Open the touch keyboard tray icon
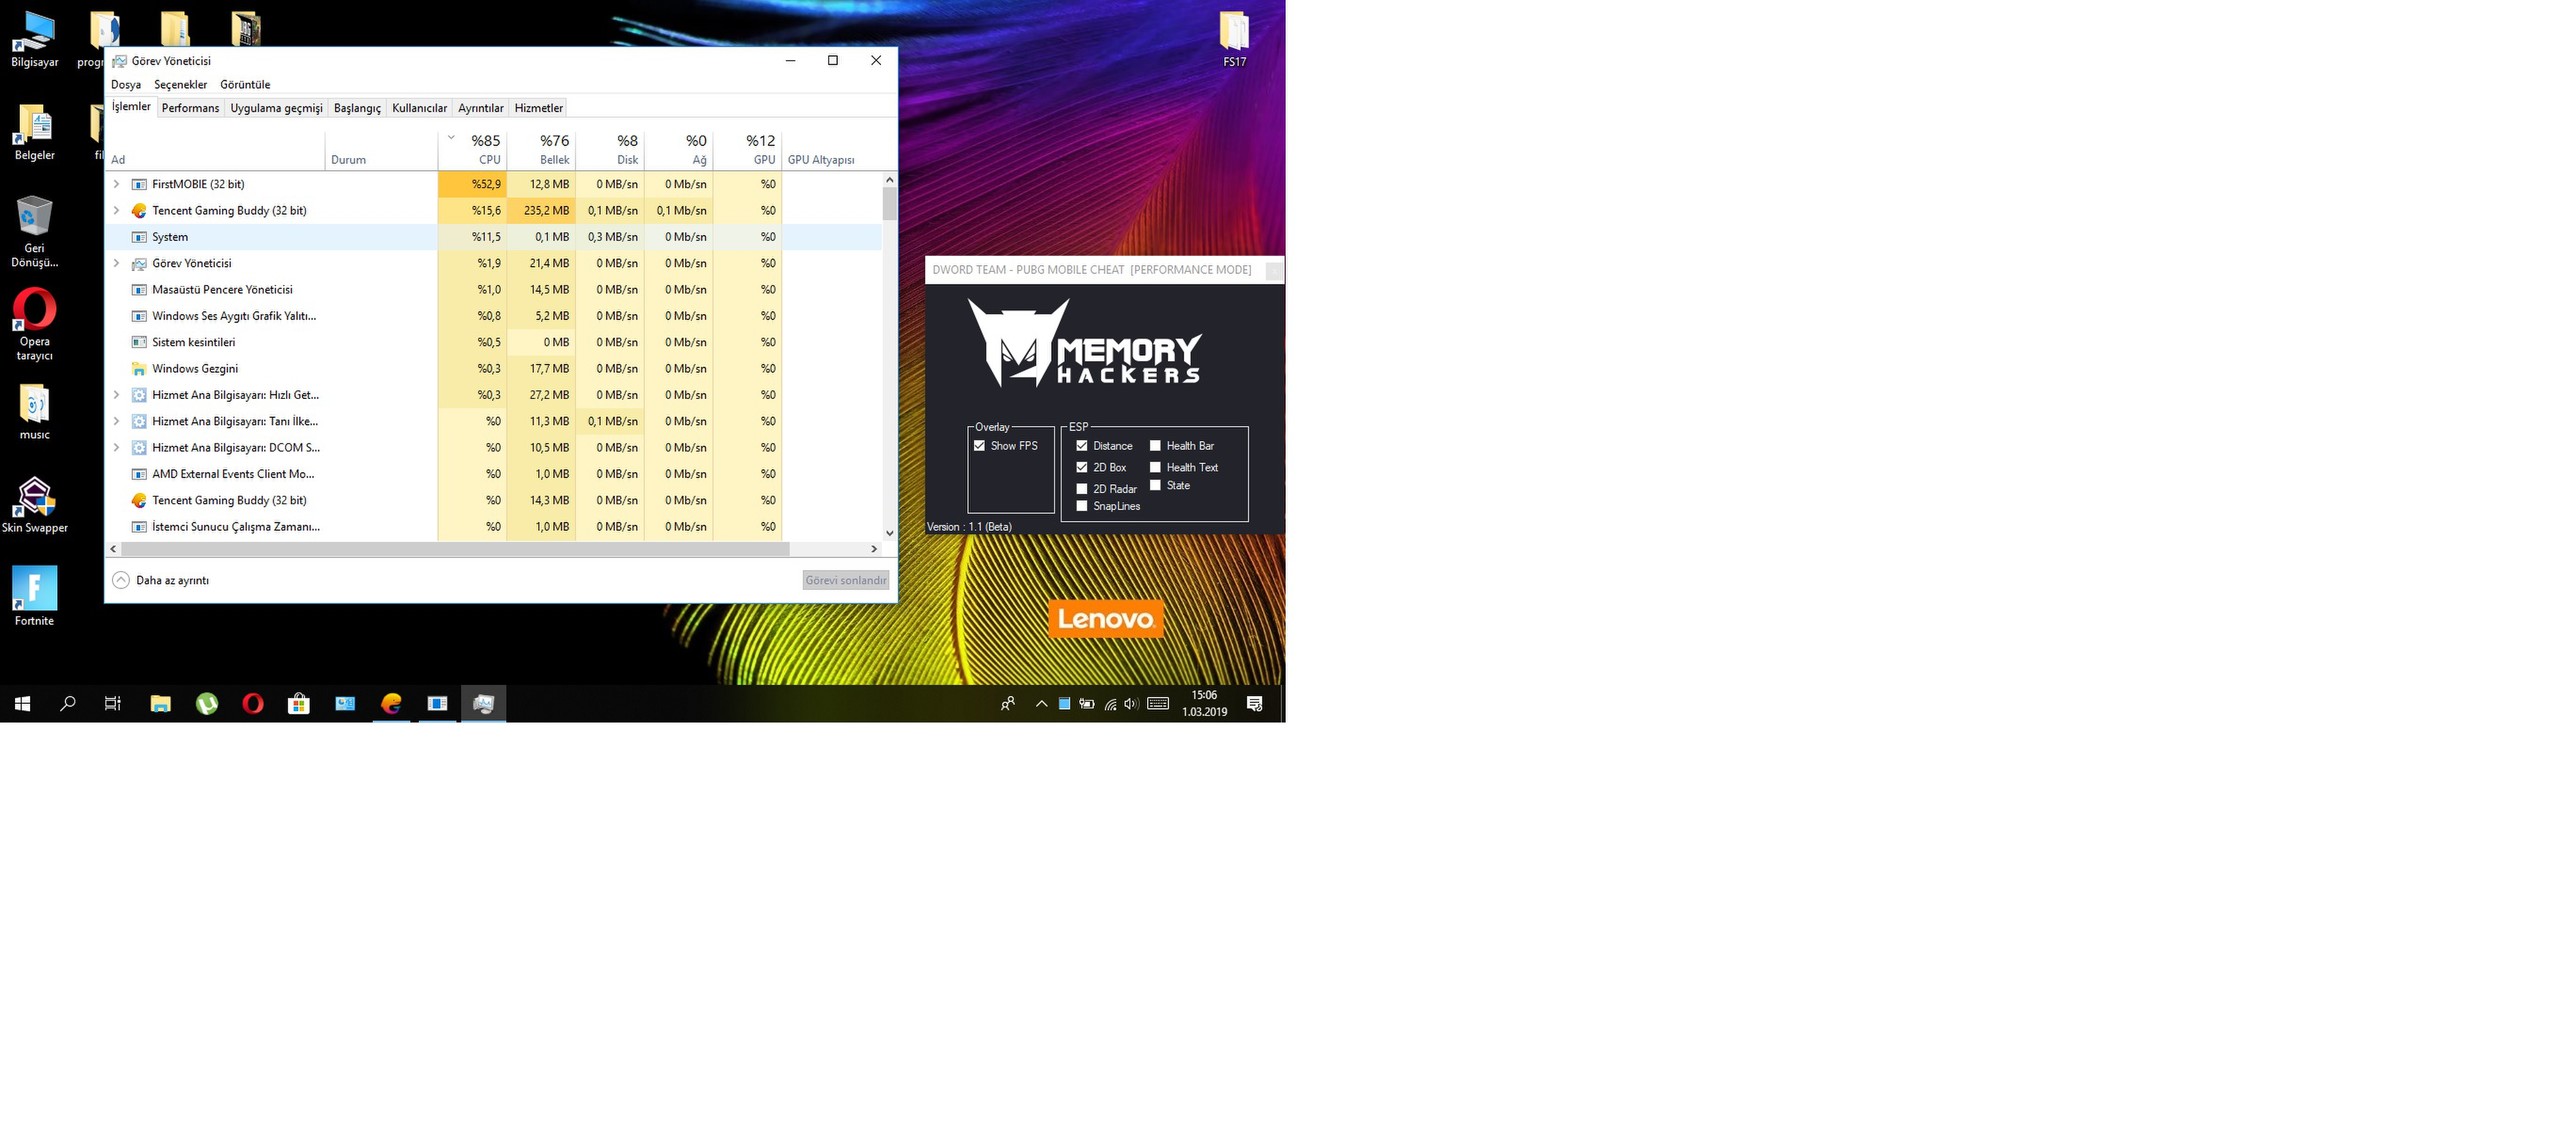Image resolution: width=2560 pixels, height=1144 pixels. coord(1158,704)
